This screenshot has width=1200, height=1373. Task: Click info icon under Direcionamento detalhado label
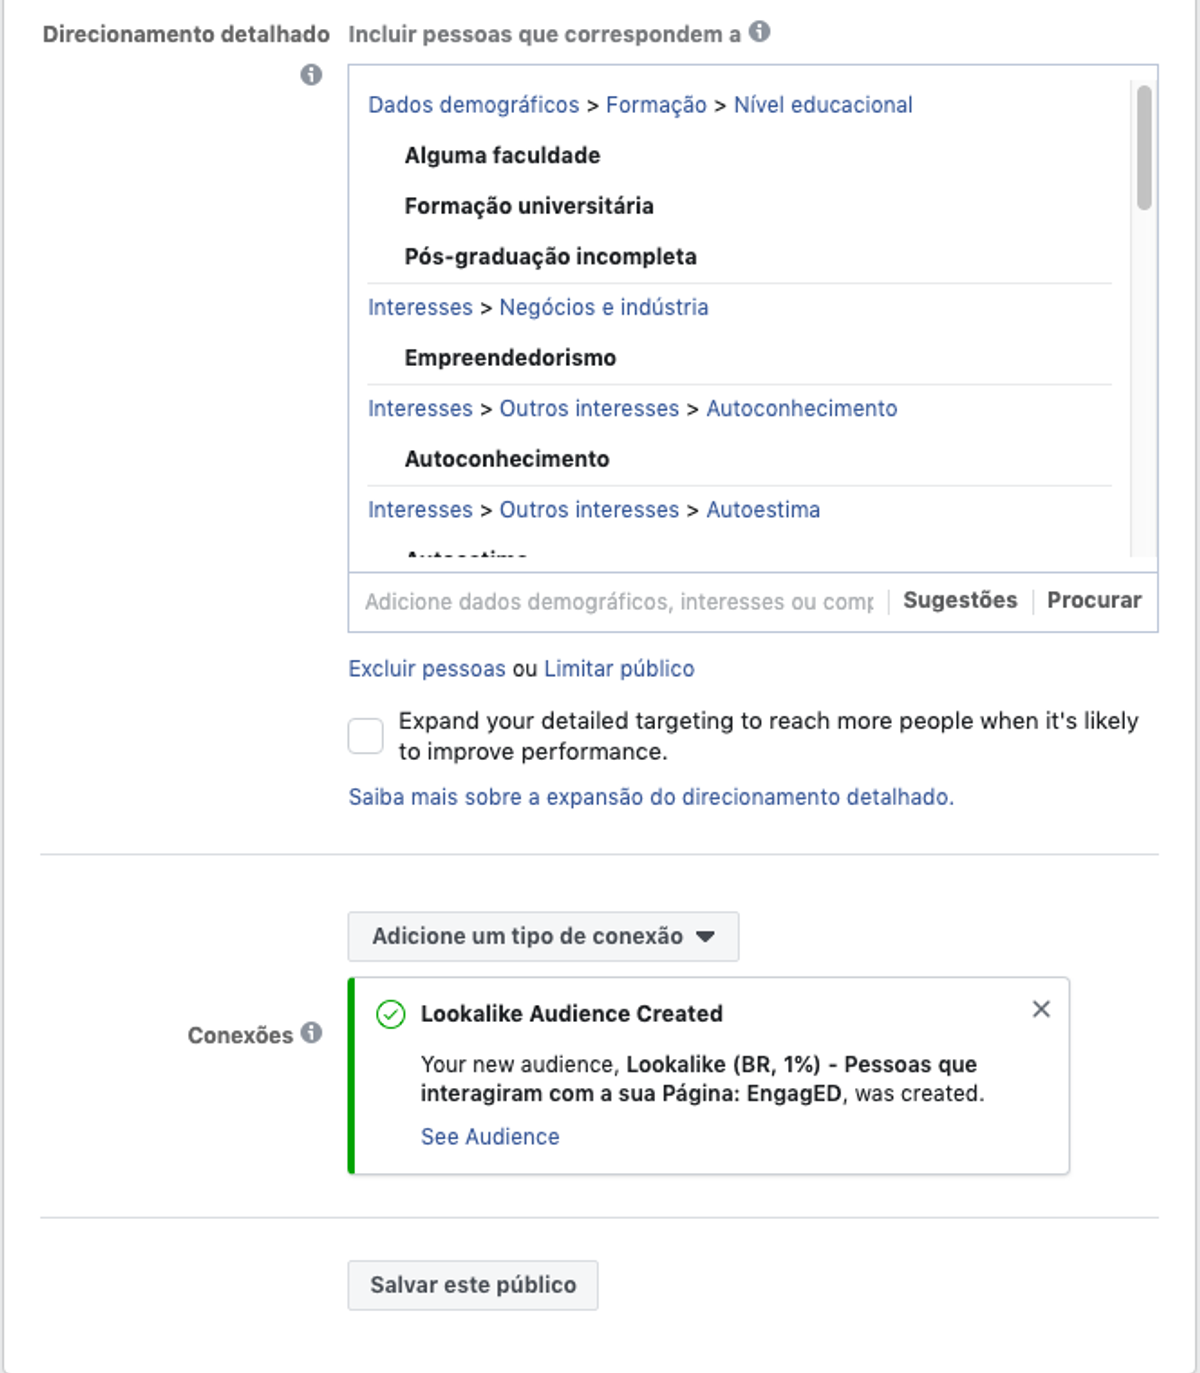click(312, 75)
